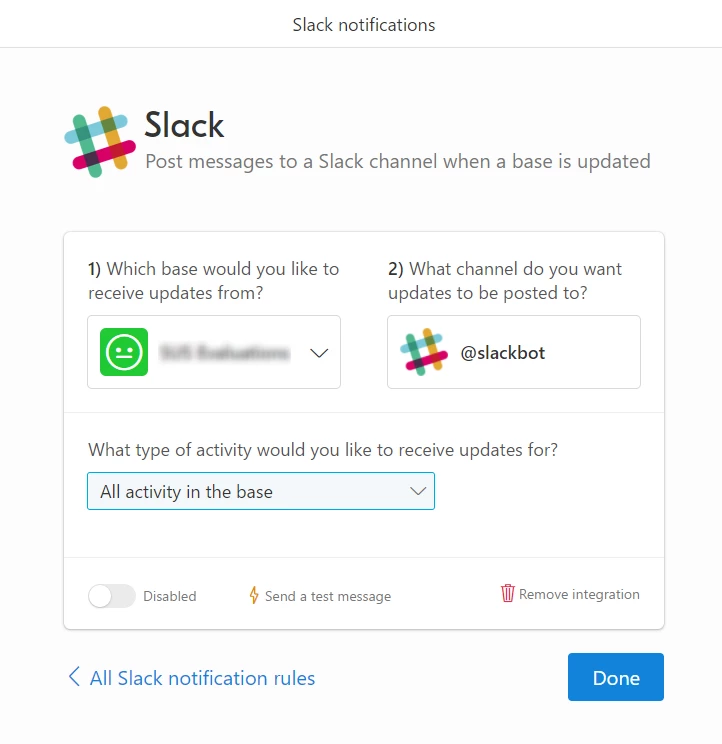Click the lightning bolt test icon
The height and width of the screenshot is (744, 722).
coord(254,595)
